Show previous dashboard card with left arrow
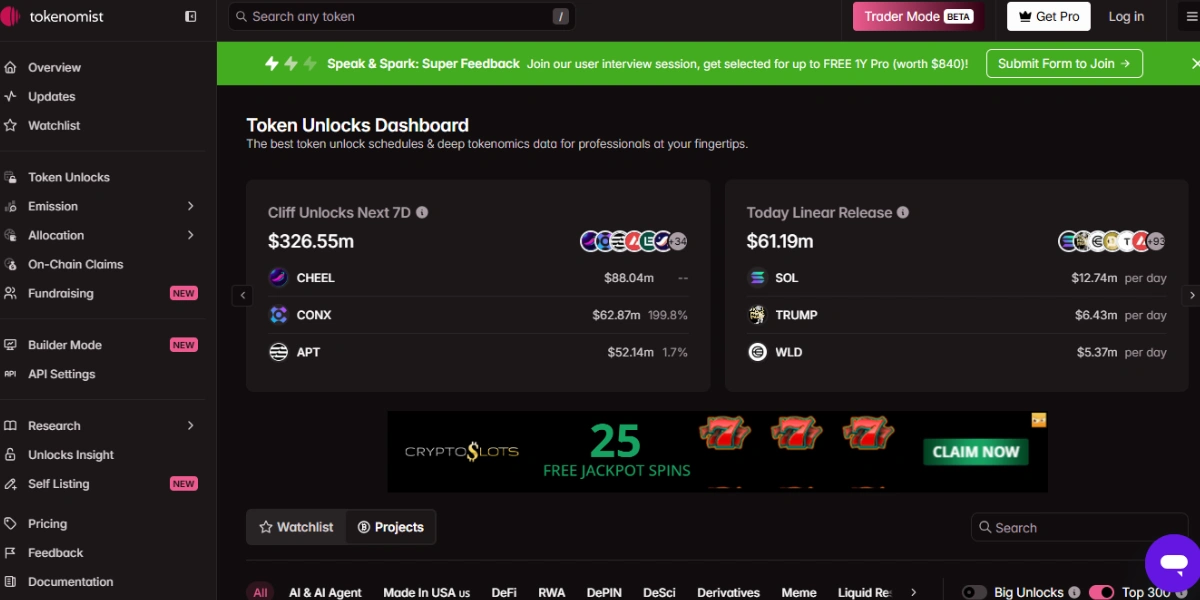This screenshot has height=600, width=1200. [x=242, y=295]
